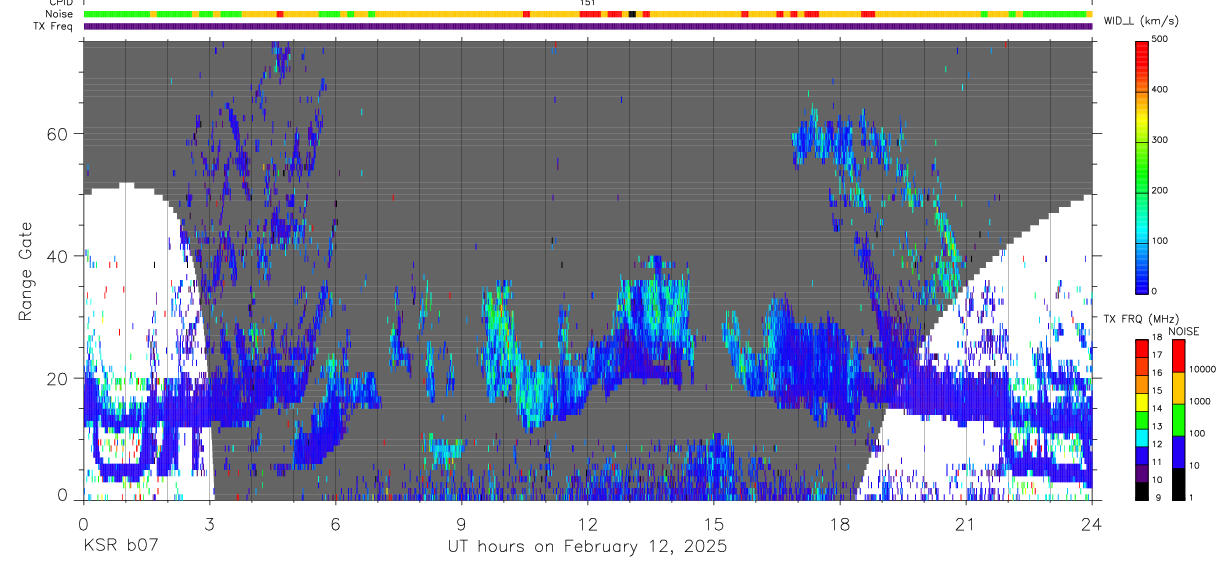Click the hour 12 tick label on time axis
The image size is (1228, 567).
[x=587, y=523]
